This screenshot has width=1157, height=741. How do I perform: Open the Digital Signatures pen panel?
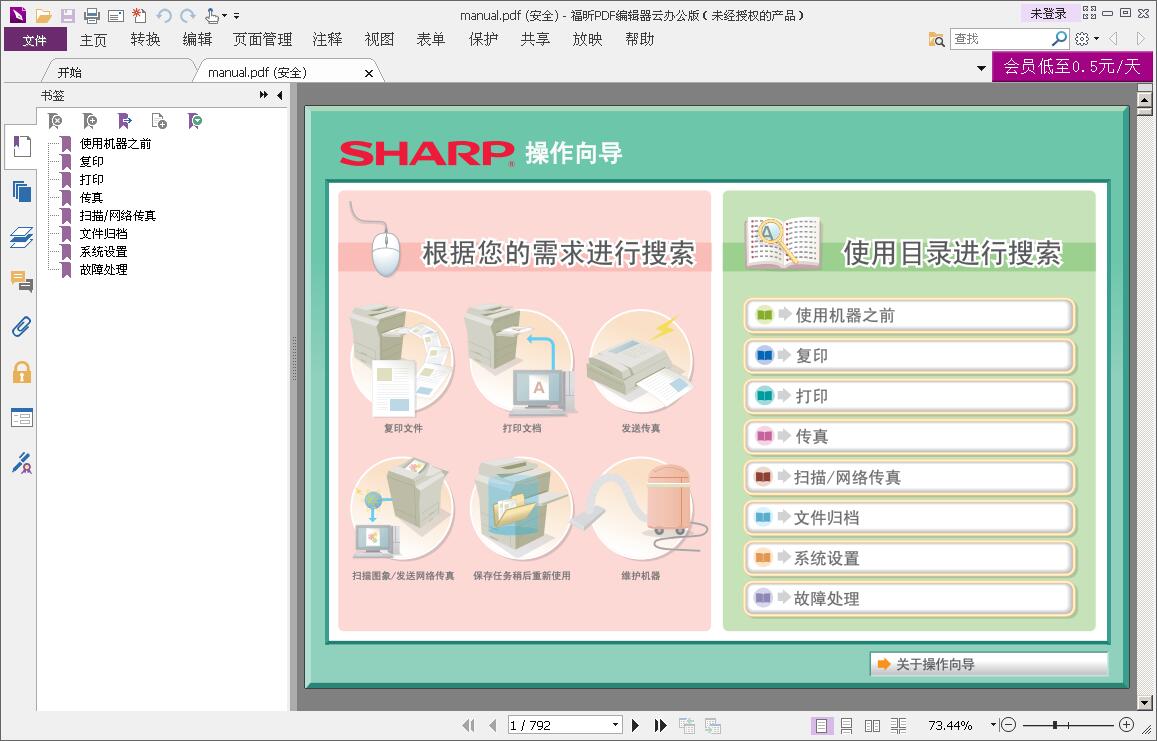[22, 463]
